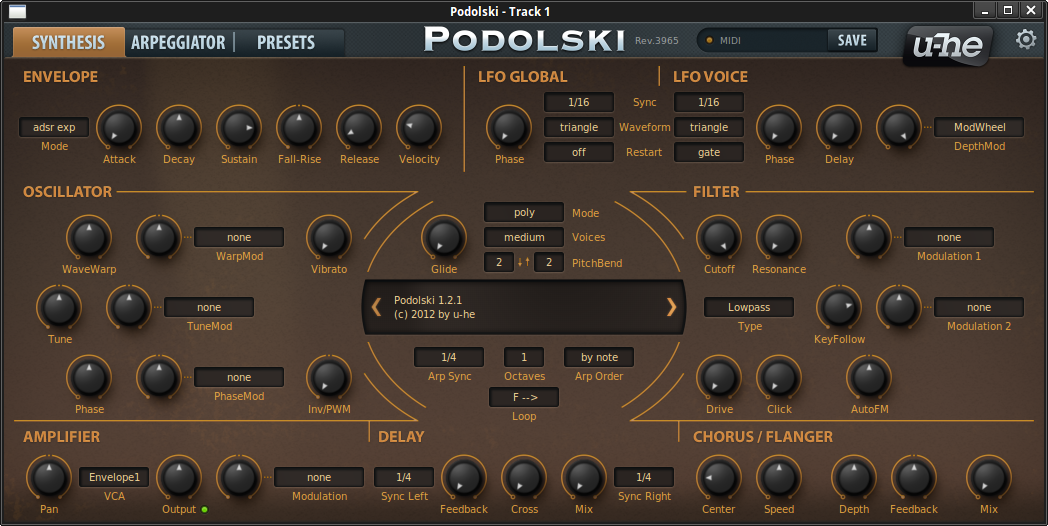Click the Glide knob

point(444,237)
